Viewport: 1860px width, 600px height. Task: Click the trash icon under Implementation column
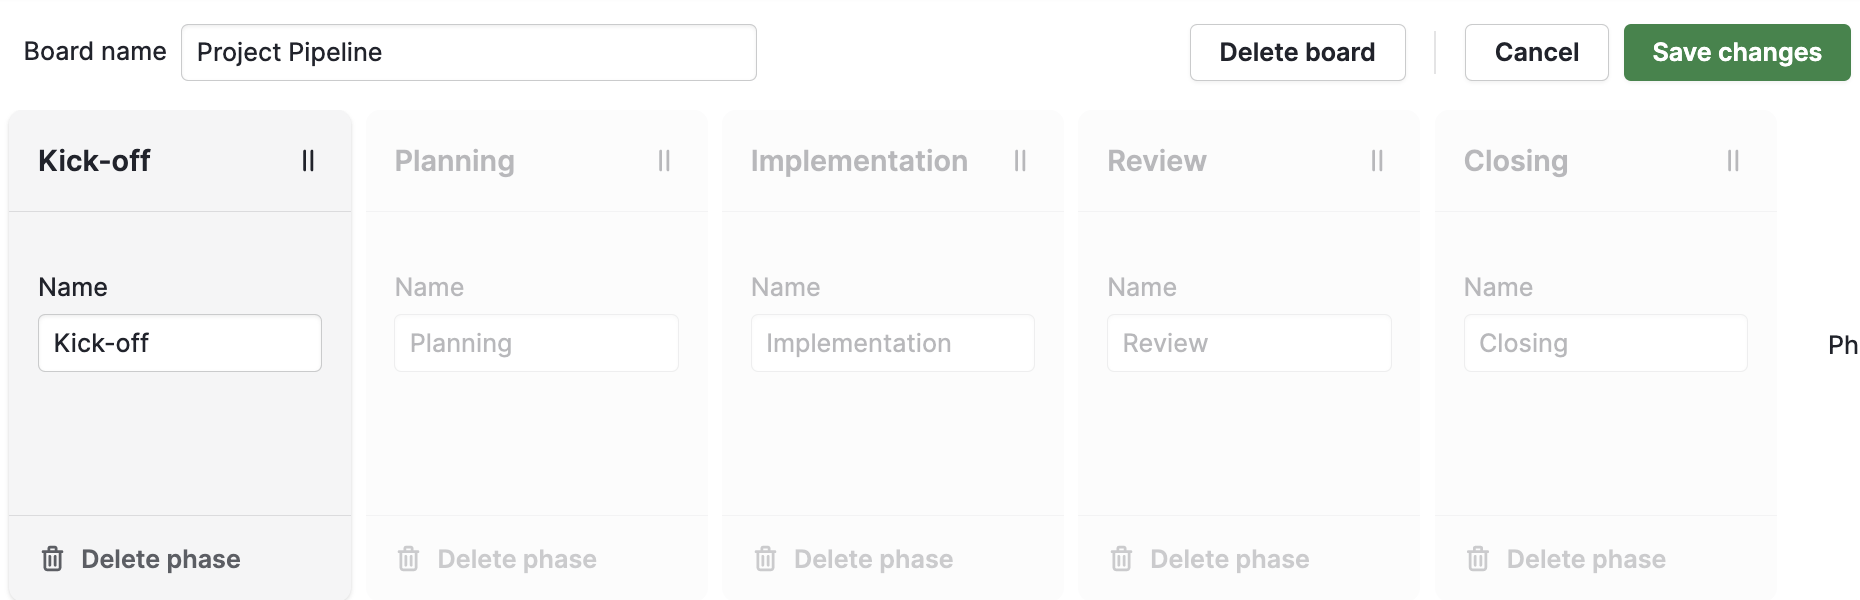[x=765, y=559]
